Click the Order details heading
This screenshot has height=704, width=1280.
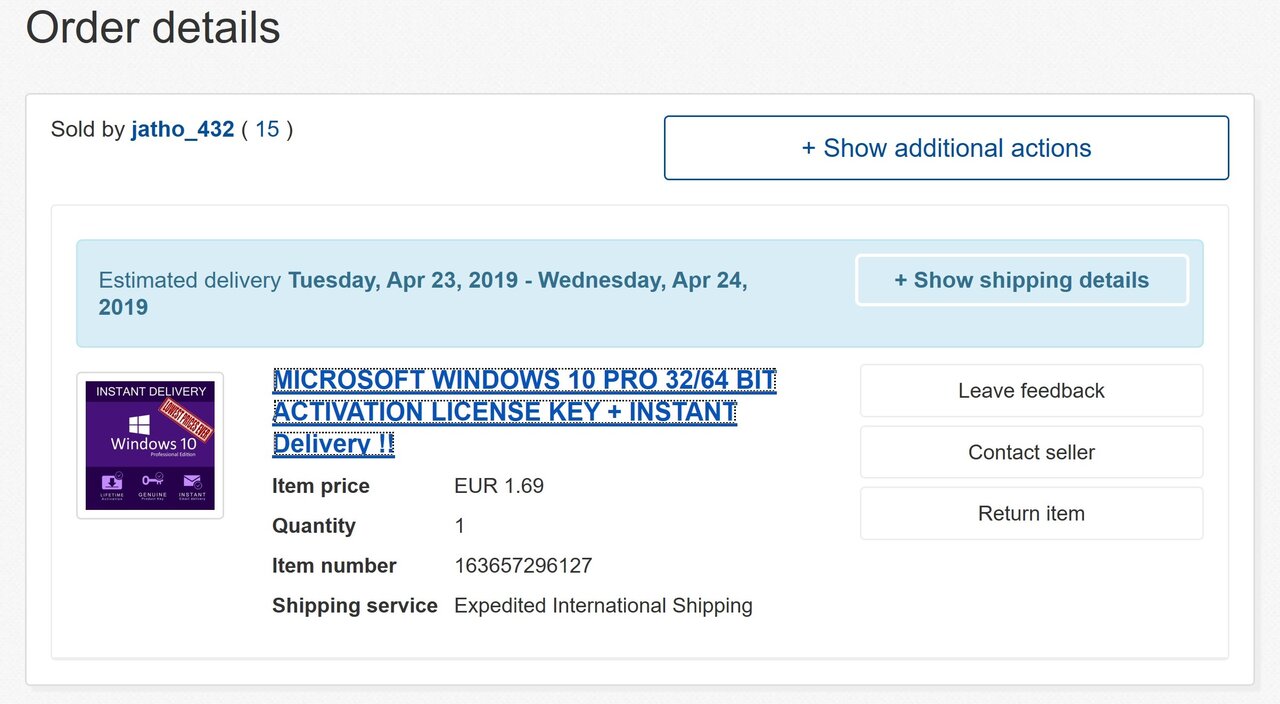(x=153, y=27)
